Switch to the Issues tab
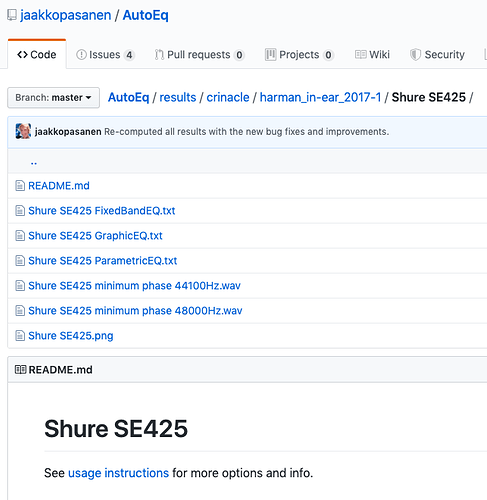The height and width of the screenshot is (500, 487). (105, 55)
